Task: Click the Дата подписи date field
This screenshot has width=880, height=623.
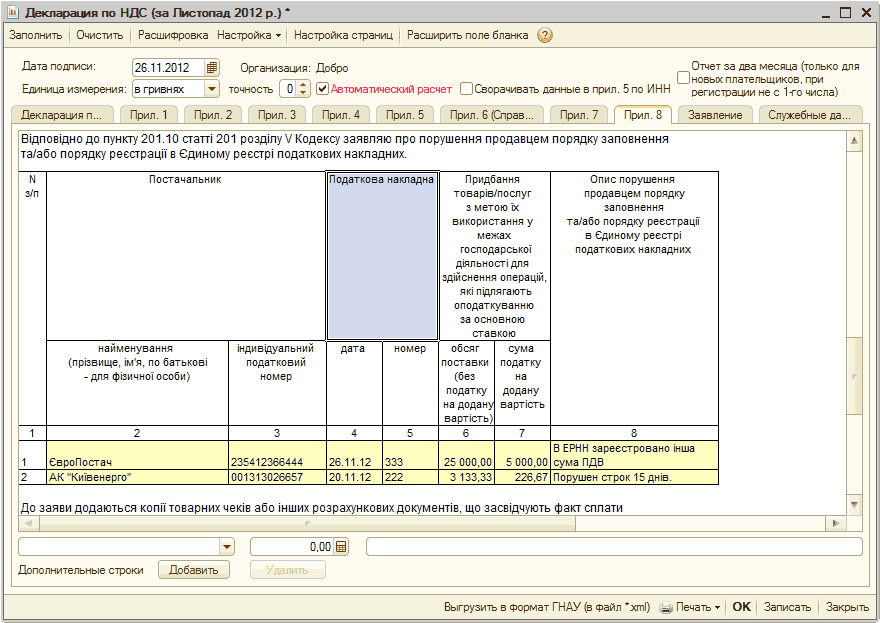Action: 168,68
